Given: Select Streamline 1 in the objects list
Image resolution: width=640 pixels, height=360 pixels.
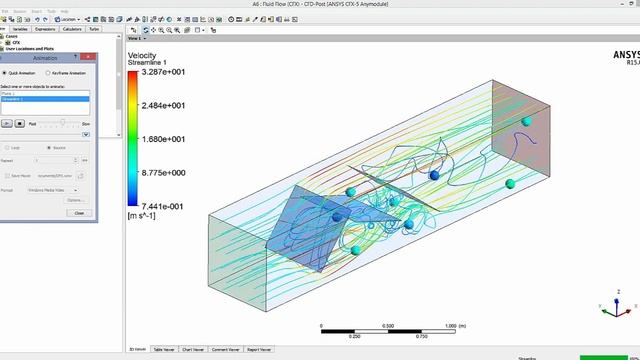Looking at the screenshot, I should (x=45, y=99).
